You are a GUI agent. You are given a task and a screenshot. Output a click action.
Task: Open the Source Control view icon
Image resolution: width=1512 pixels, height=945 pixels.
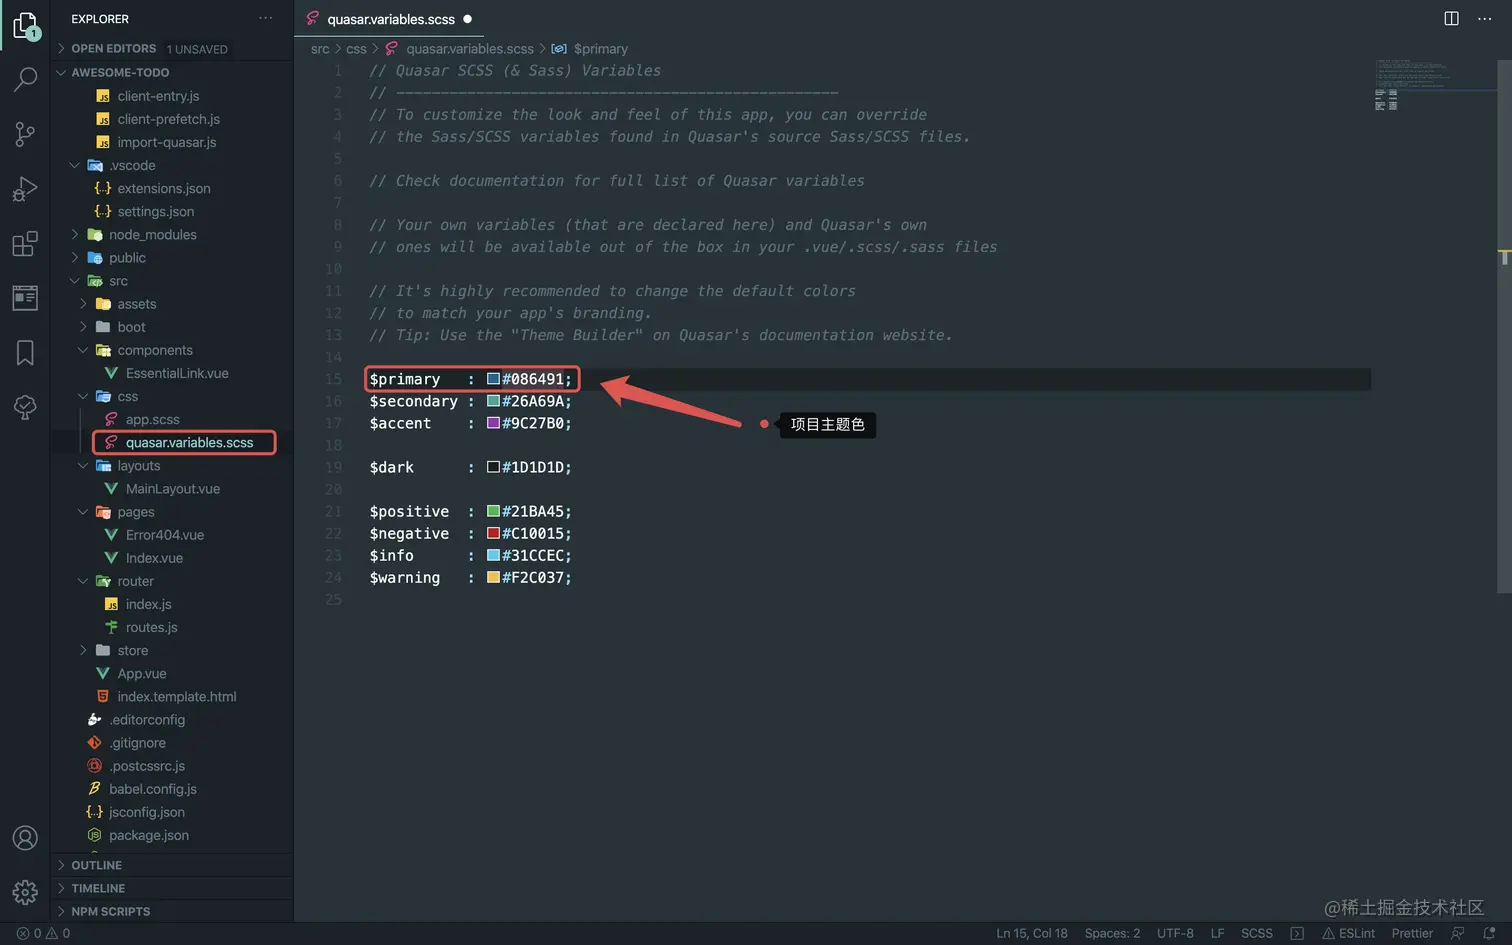25,134
